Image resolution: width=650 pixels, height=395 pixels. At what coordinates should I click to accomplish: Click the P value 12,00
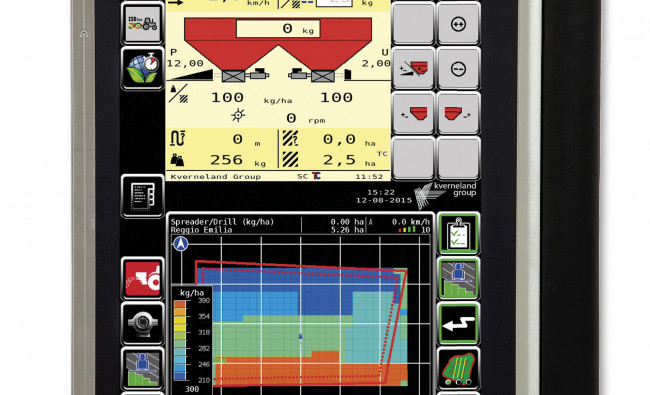click(x=185, y=64)
